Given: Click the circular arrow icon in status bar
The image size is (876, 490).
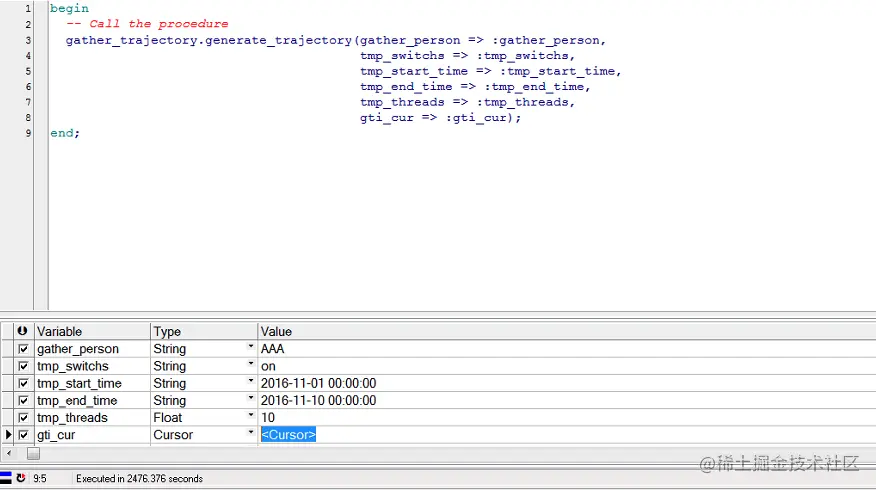Looking at the screenshot, I should point(21,478).
